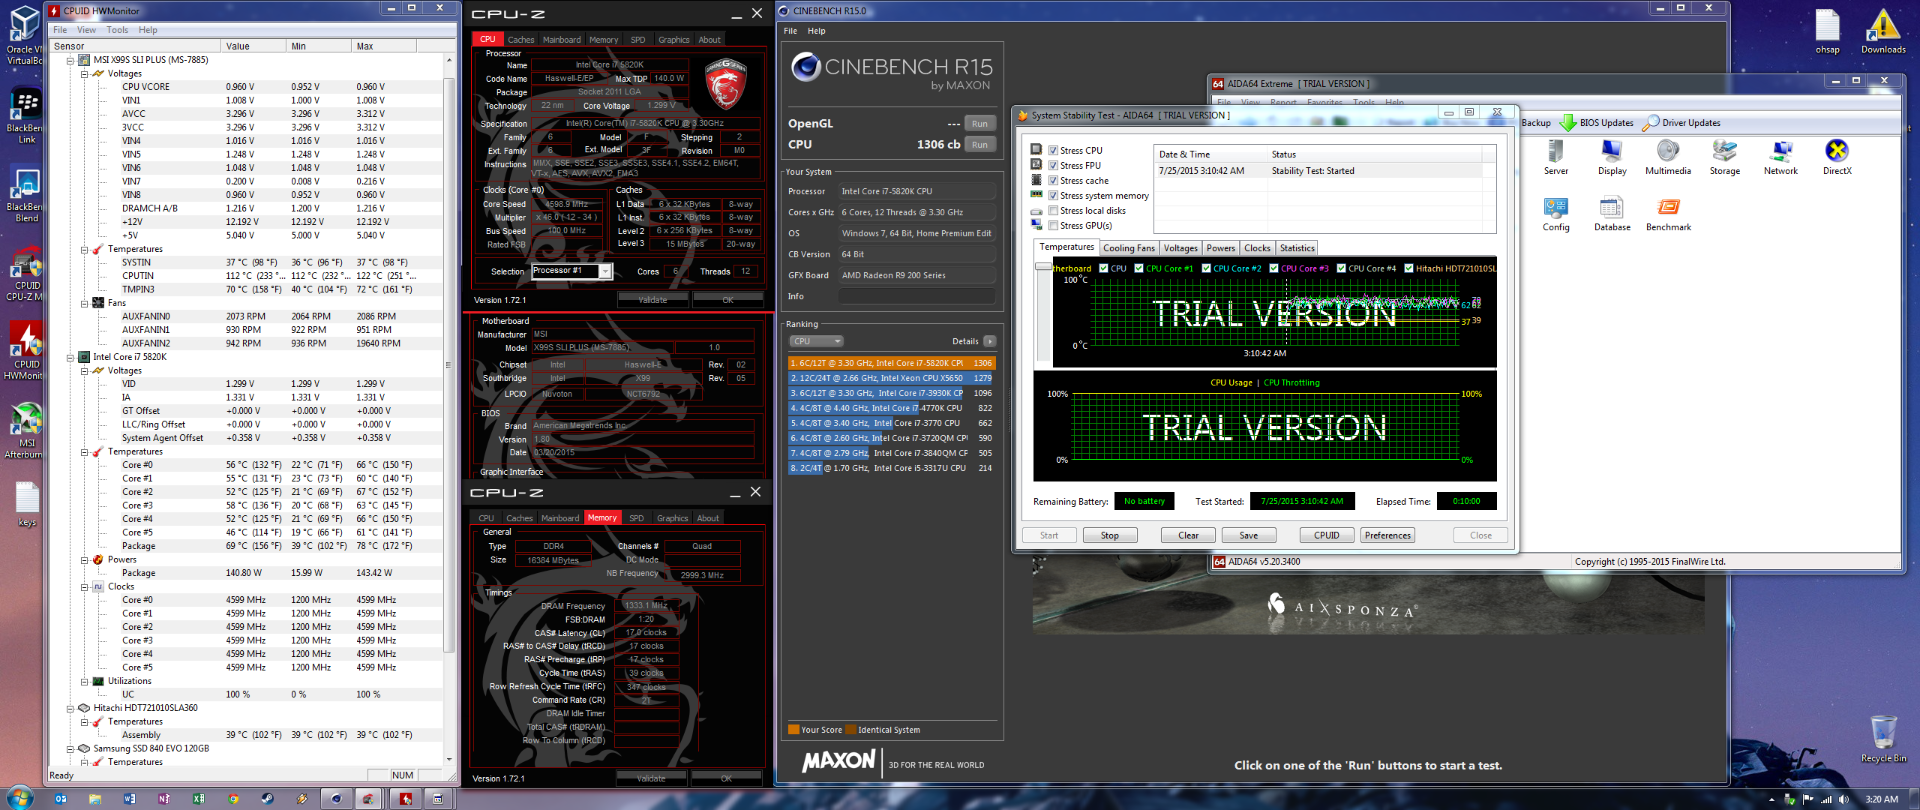
Task: Uncheck Stress cache checkbox
Action: pos(1053,181)
